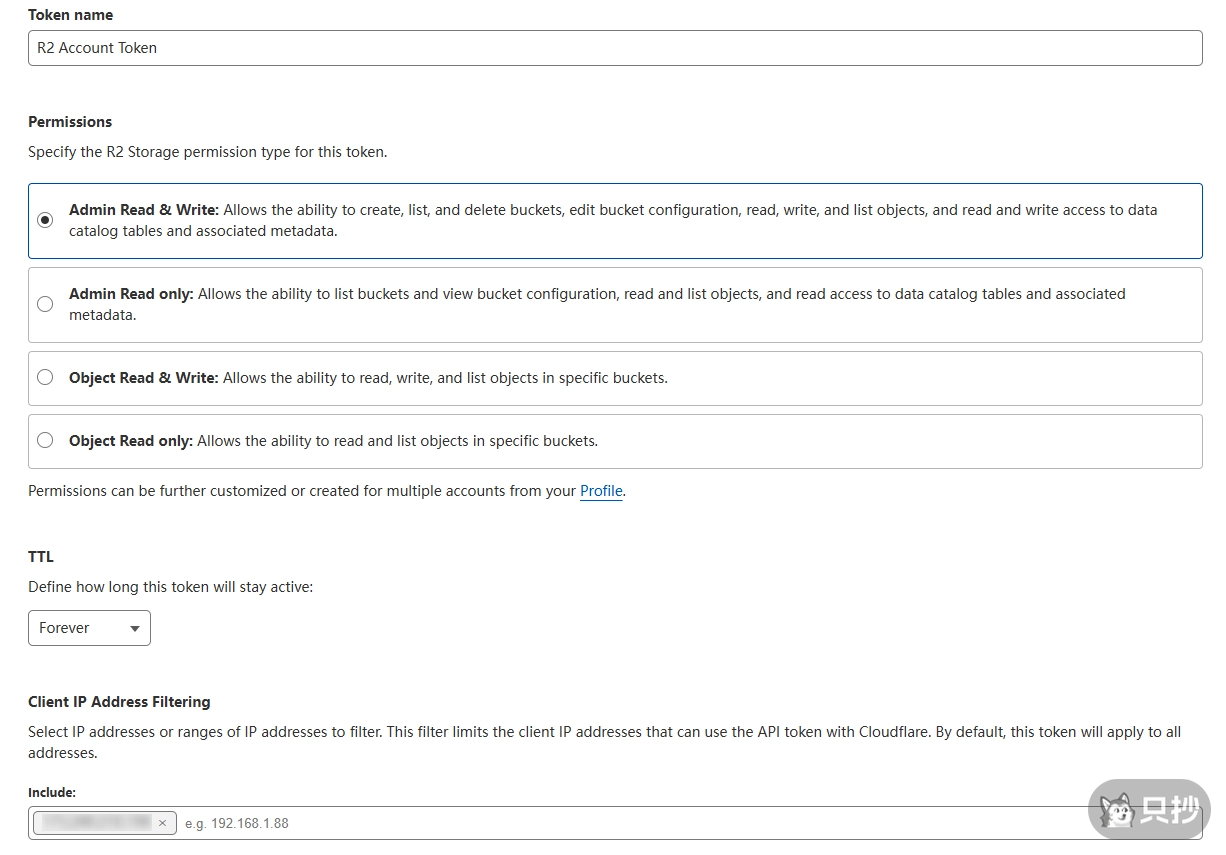This screenshot has height=855, width=1226.
Task: Open the Profile link
Action: [601, 491]
